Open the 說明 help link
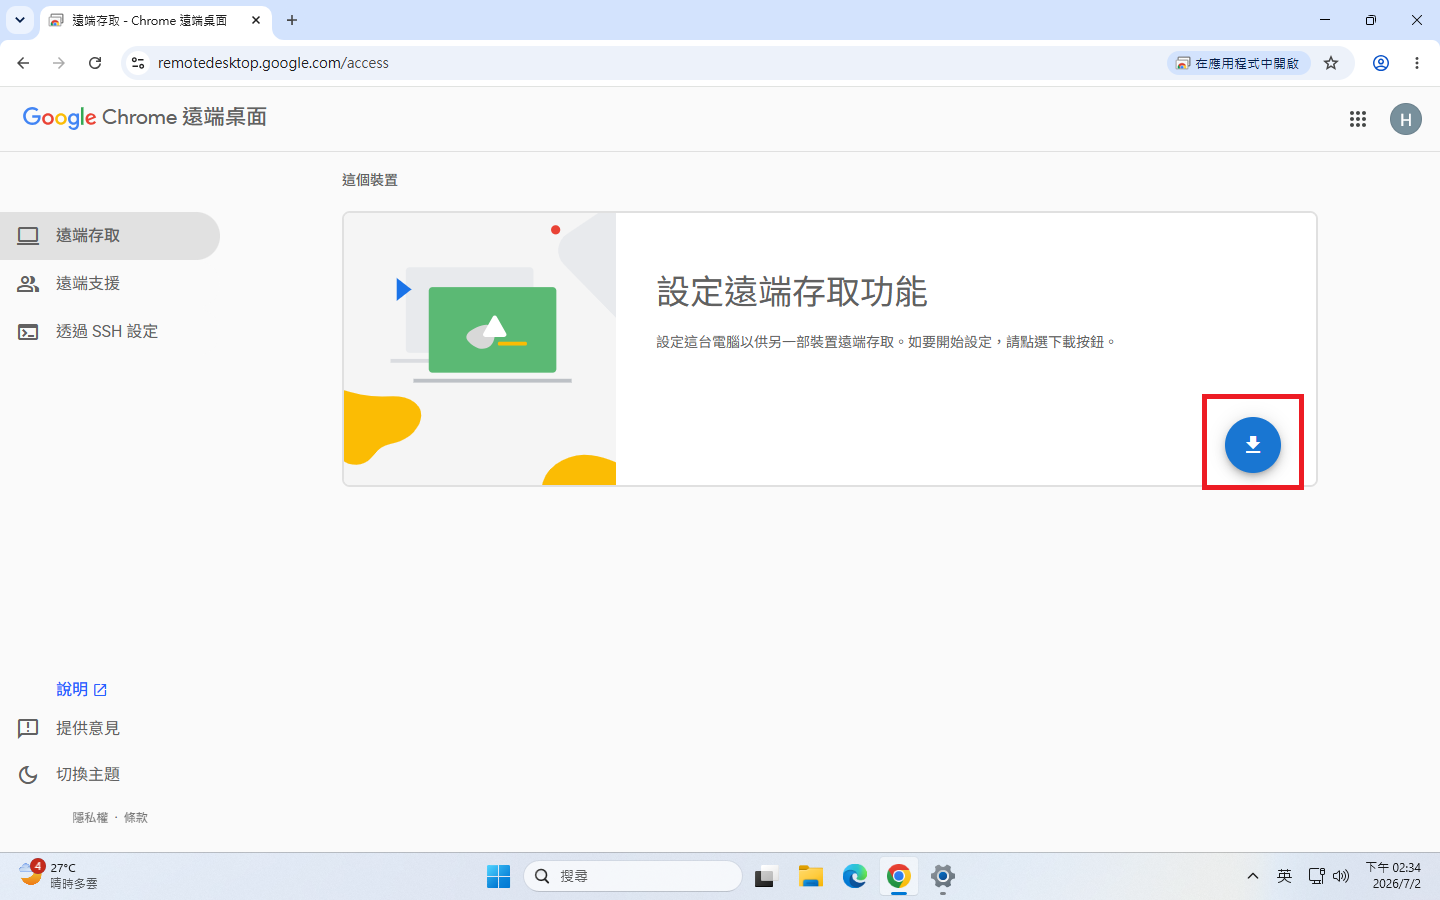 click(81, 690)
